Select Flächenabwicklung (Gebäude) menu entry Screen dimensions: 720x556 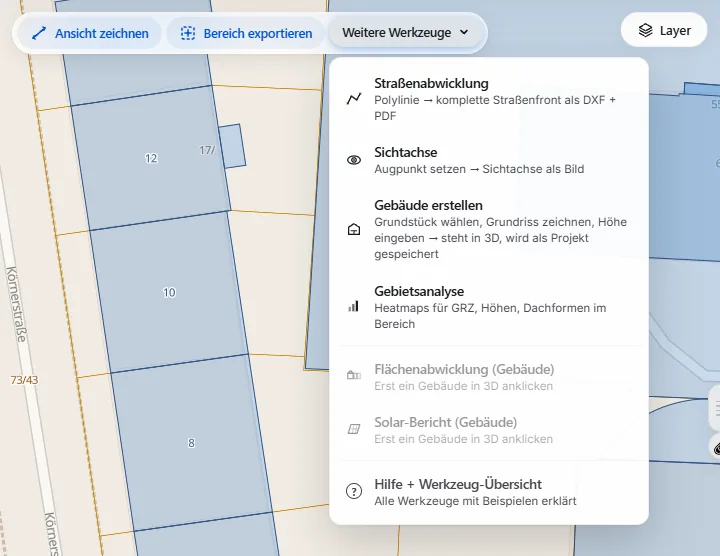[x=489, y=377]
